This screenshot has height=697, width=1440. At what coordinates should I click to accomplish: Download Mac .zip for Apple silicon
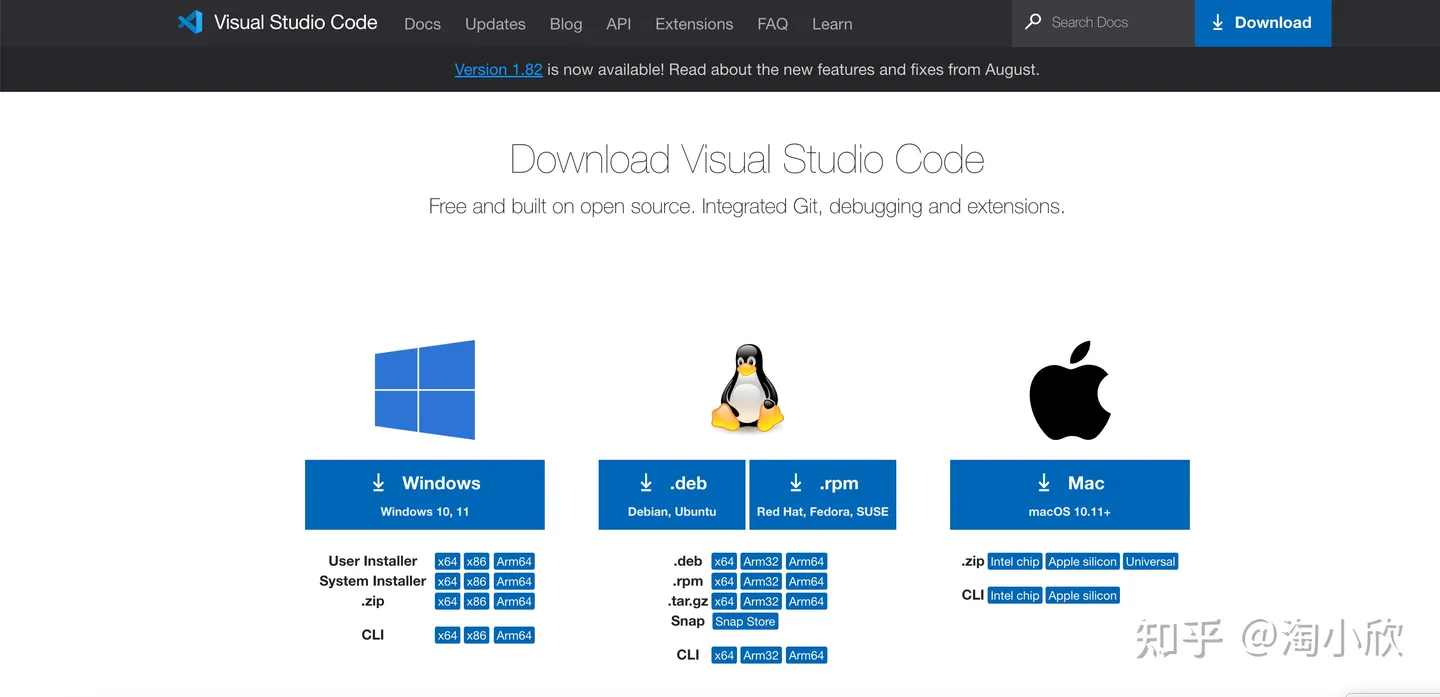coord(1082,562)
